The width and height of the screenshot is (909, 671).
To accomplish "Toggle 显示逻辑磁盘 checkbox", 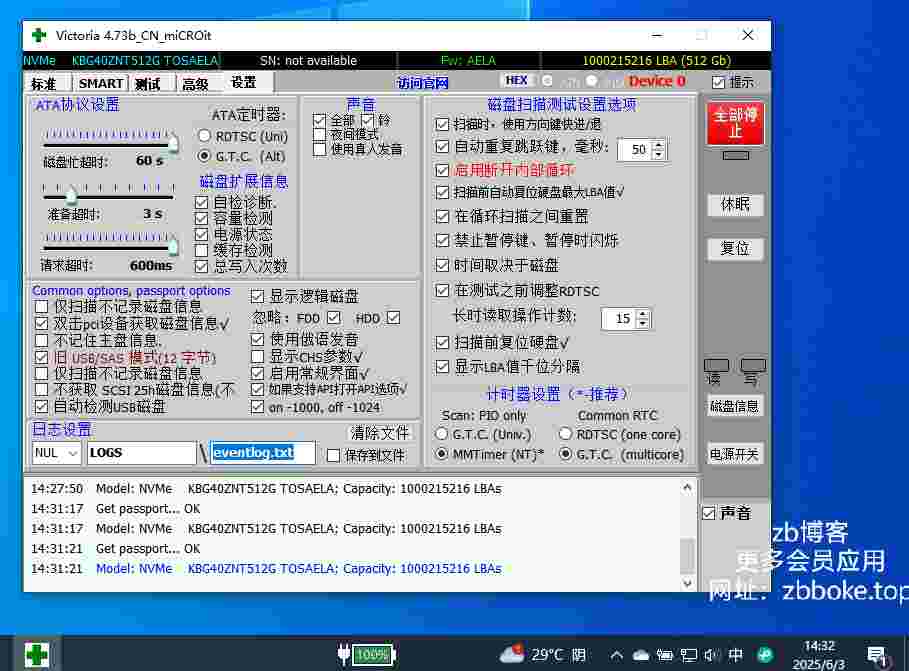I will coord(257,296).
